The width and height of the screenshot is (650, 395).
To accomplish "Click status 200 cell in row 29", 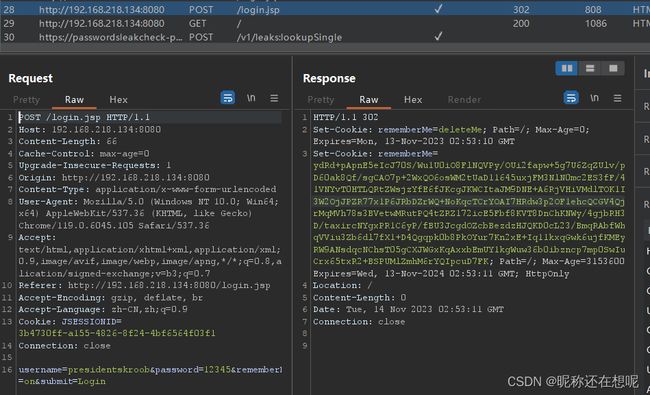I will [x=521, y=24].
